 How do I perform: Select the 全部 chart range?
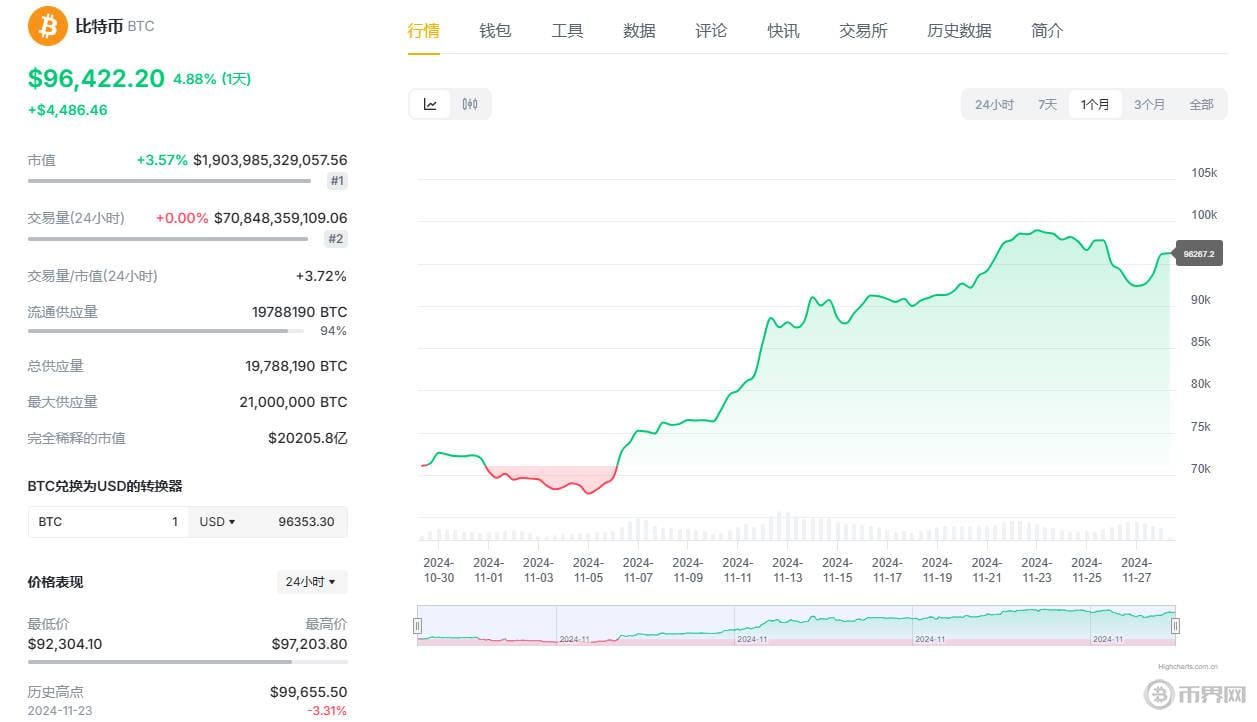[x=1201, y=104]
